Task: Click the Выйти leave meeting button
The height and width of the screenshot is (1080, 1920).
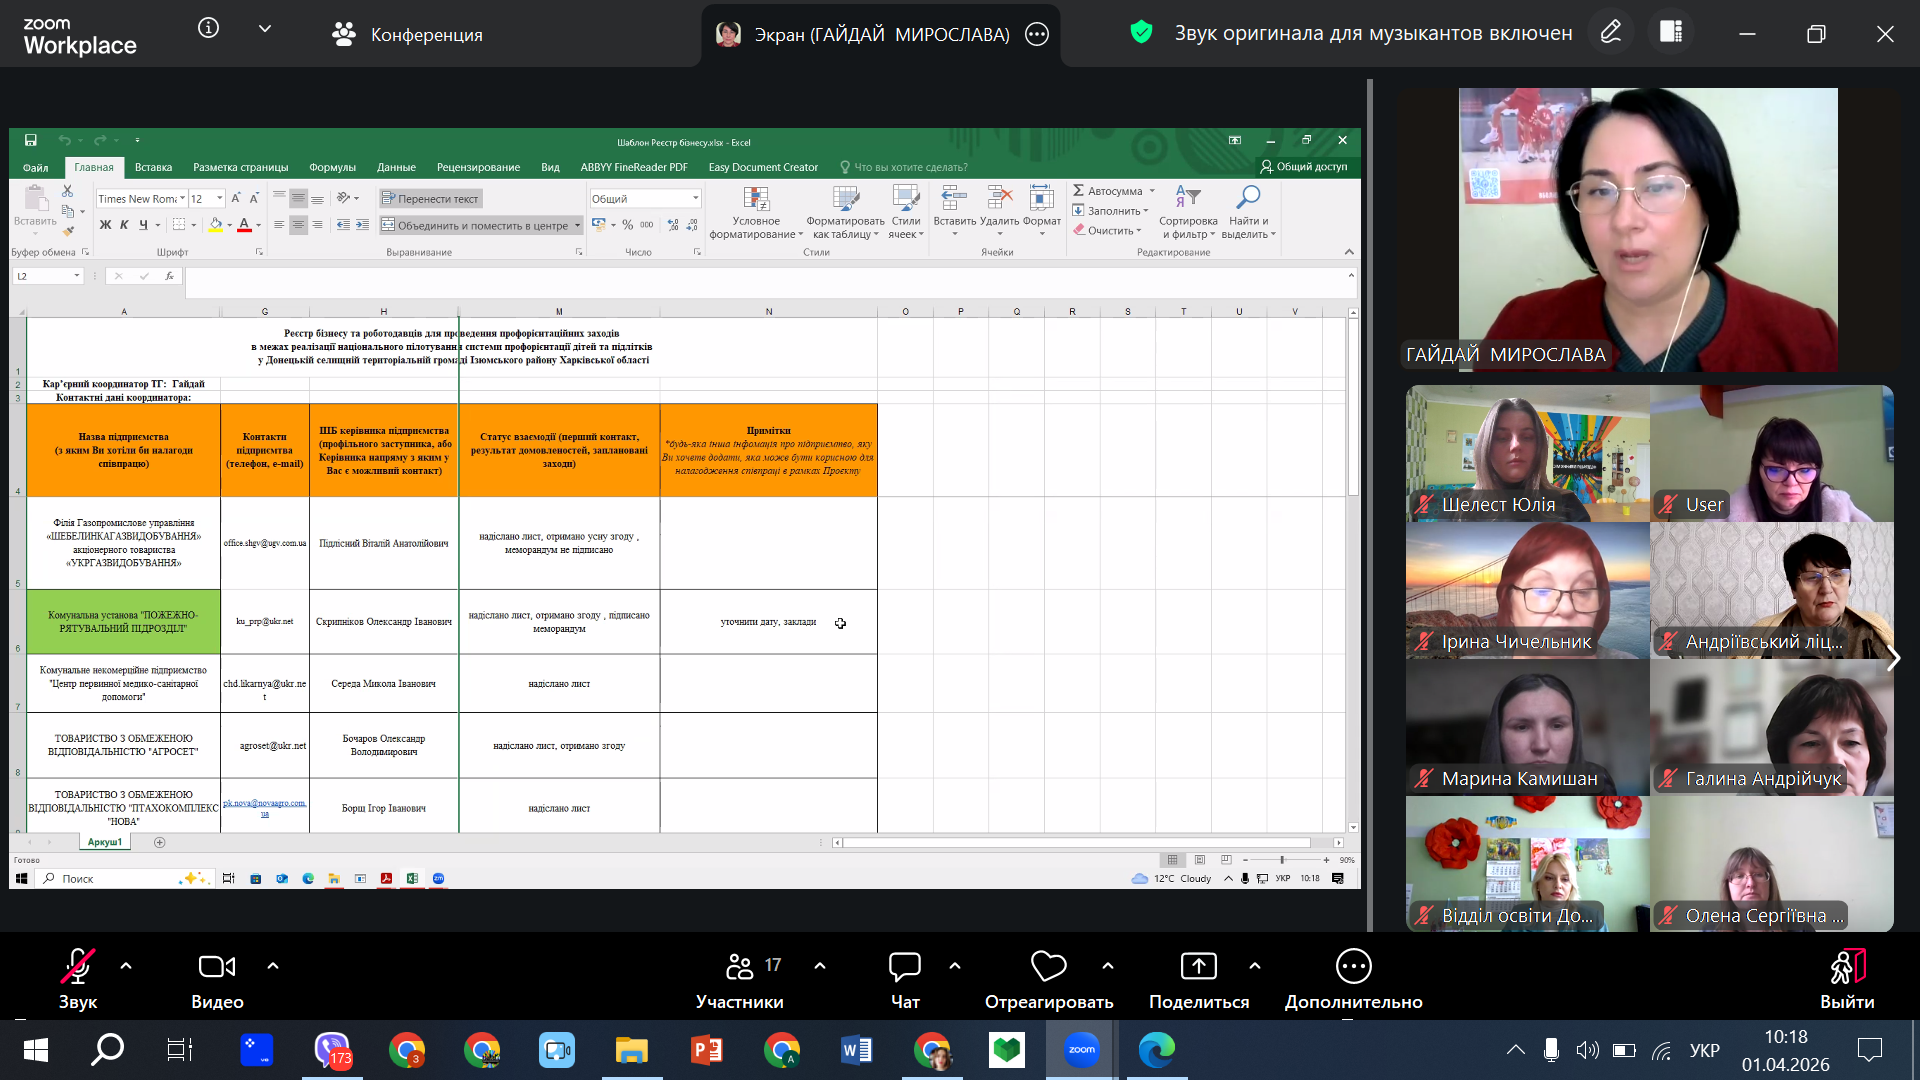Action: pos(1846,978)
